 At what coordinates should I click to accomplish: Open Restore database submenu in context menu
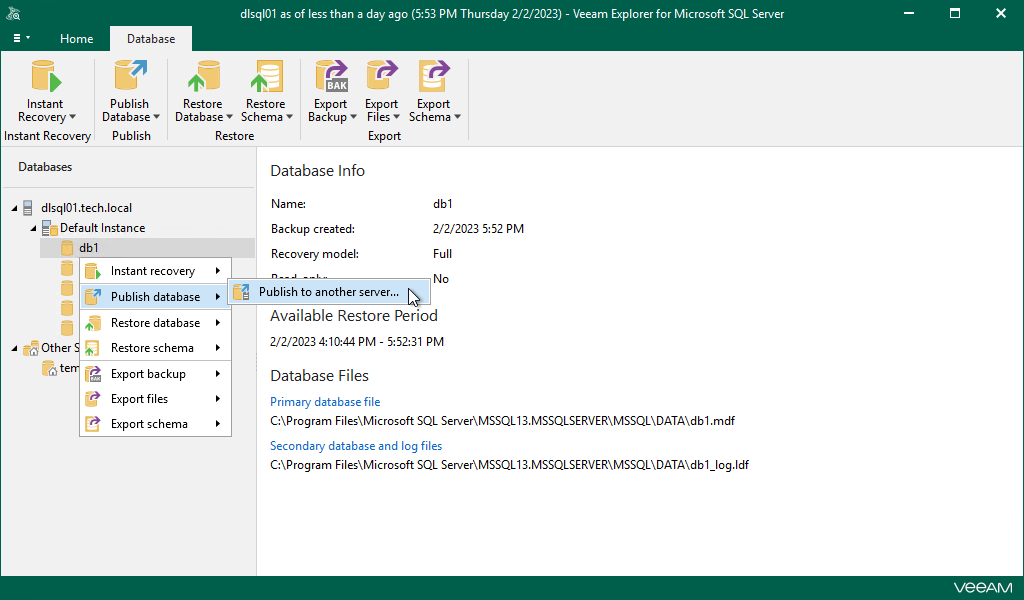tap(155, 323)
